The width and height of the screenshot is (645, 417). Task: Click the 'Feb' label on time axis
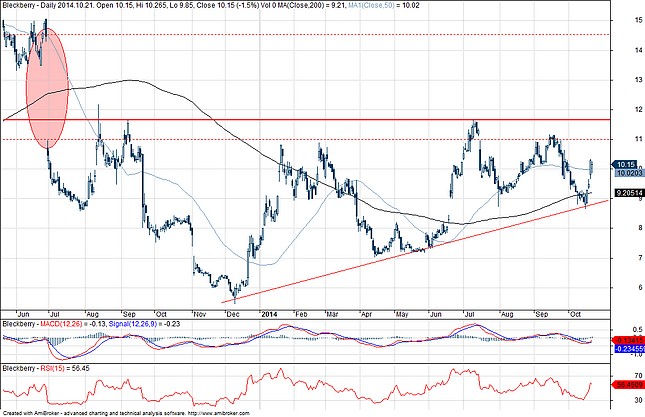(301, 315)
